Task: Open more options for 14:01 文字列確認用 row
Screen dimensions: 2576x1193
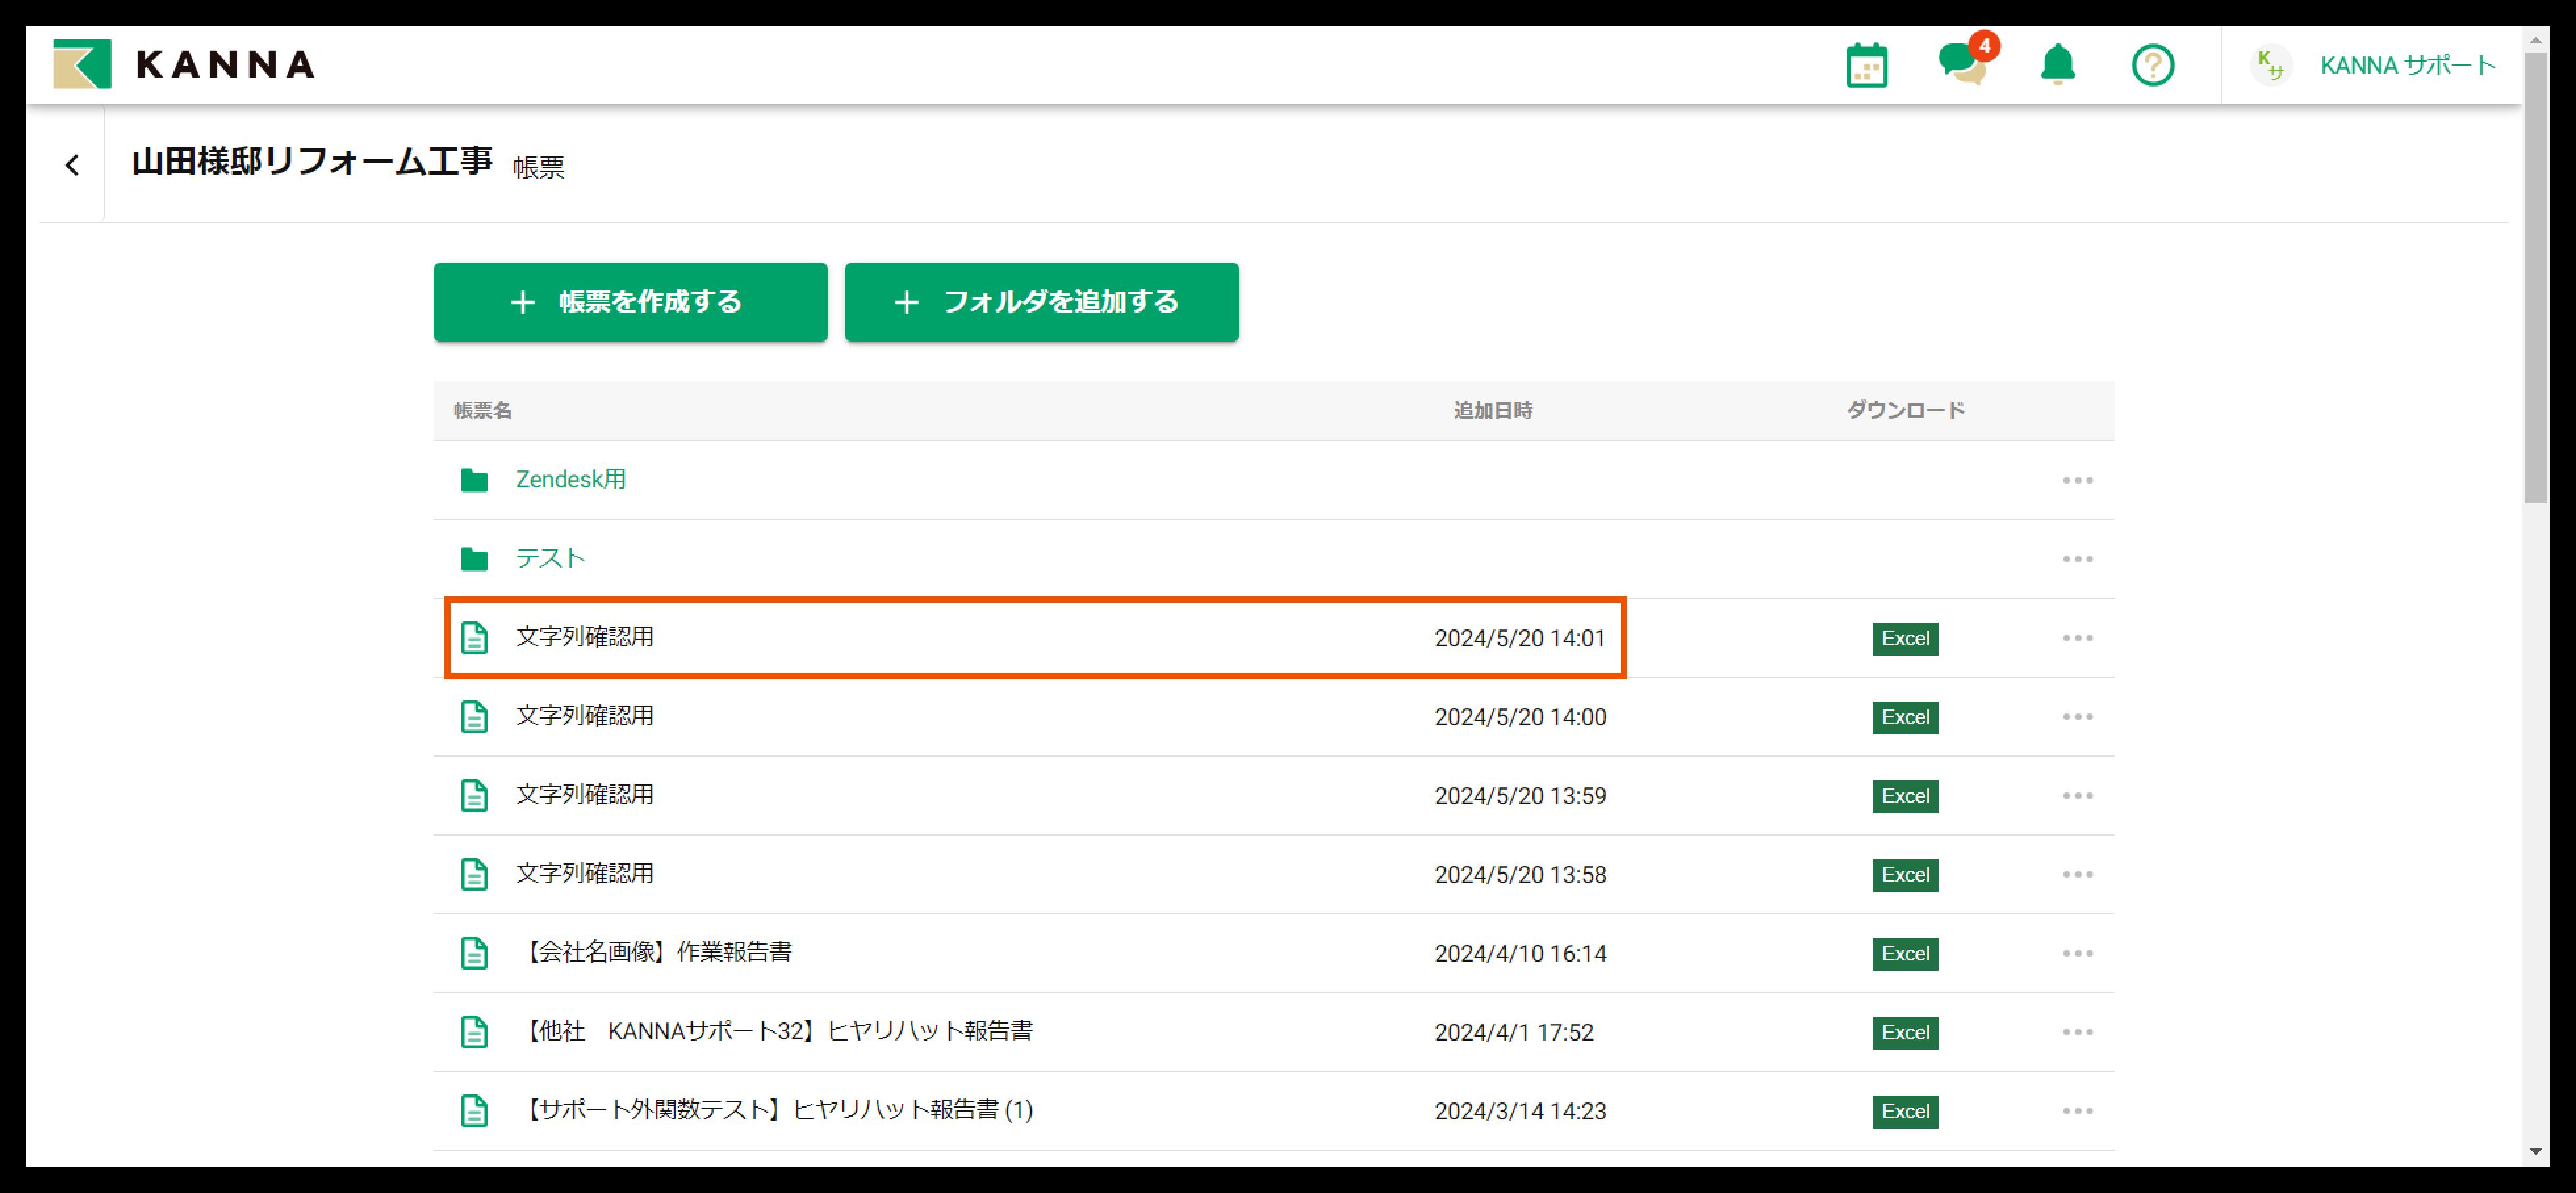Action: [x=2077, y=638]
